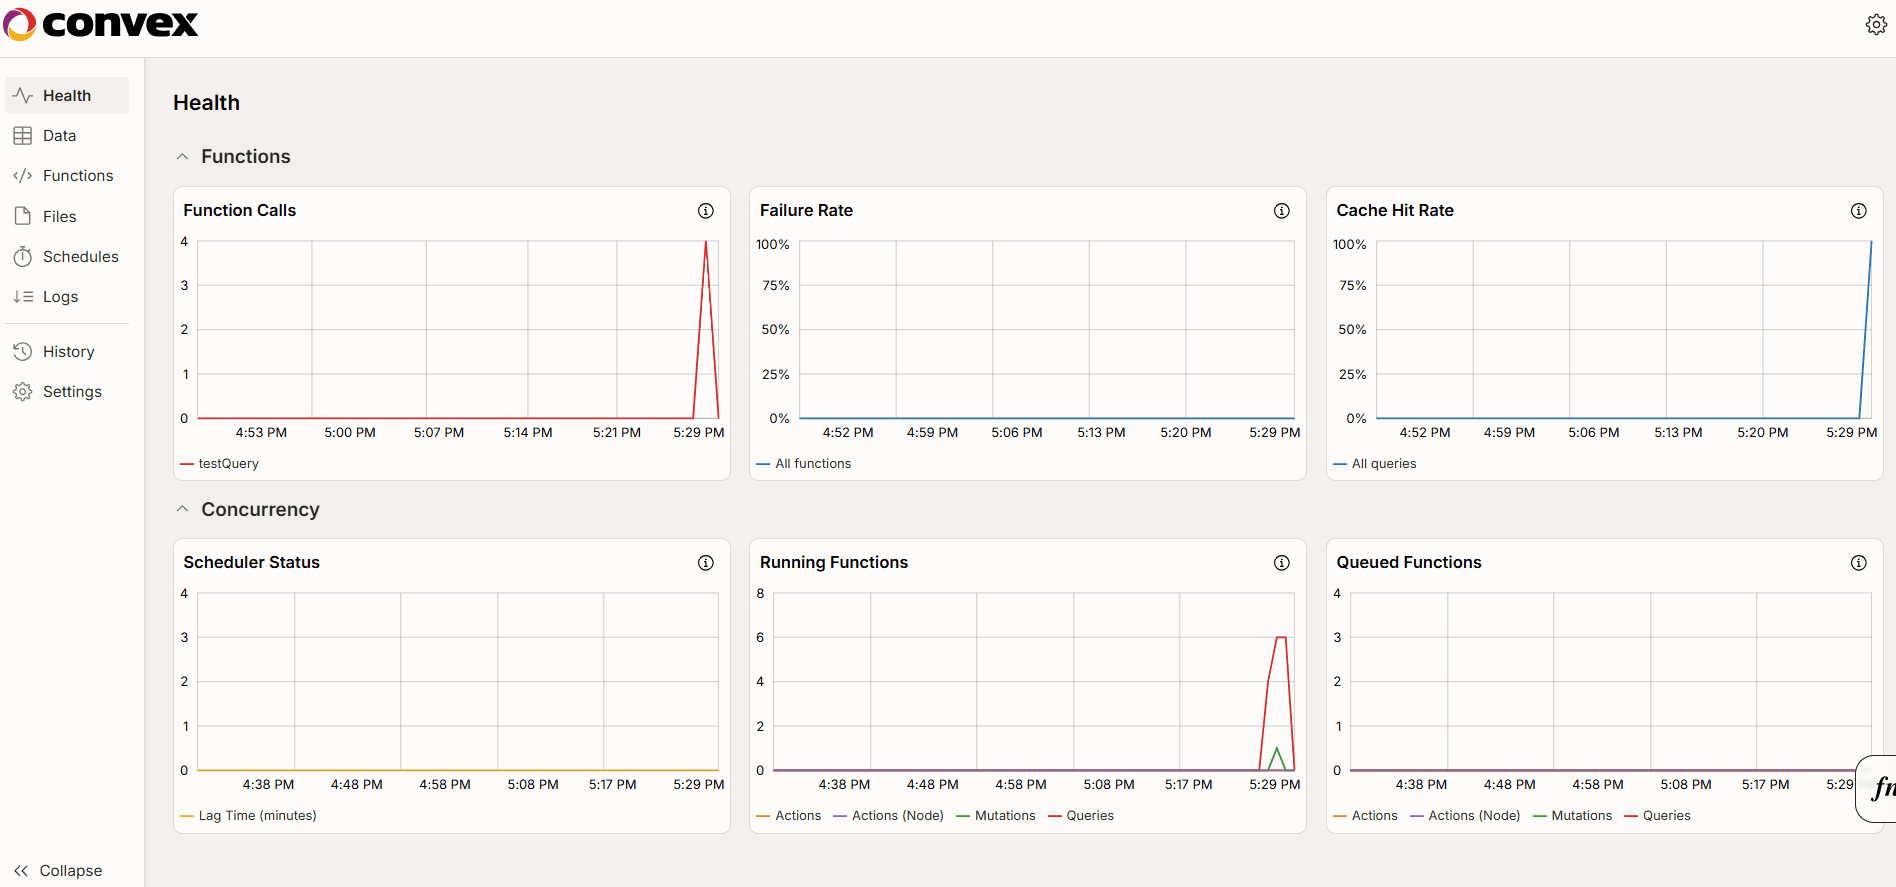Viewport: 1896px width, 887px height.
Task: Toggle Actions legend in Running Functions
Action: tap(789, 816)
